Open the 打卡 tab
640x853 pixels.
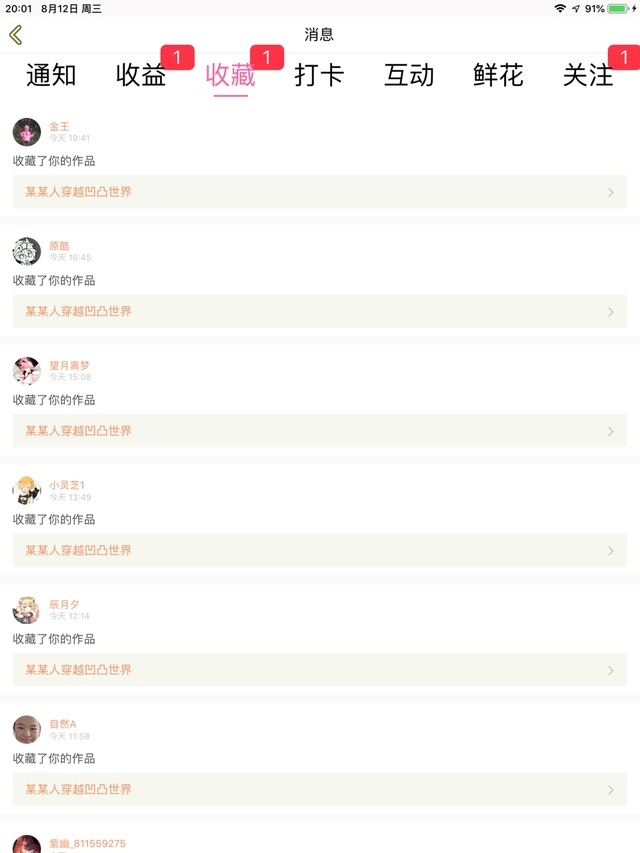click(x=319, y=75)
